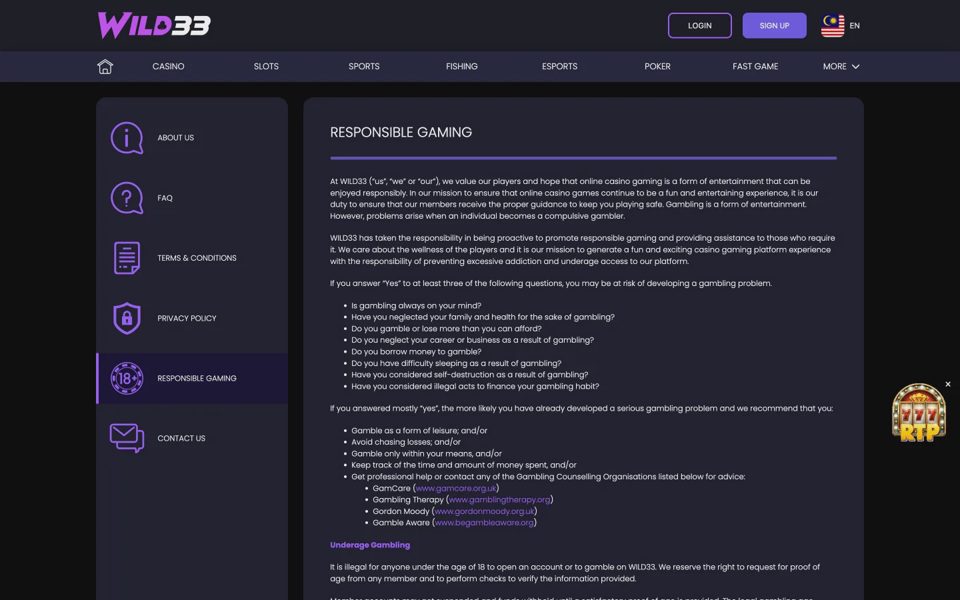Open the EN language selector

(855, 26)
